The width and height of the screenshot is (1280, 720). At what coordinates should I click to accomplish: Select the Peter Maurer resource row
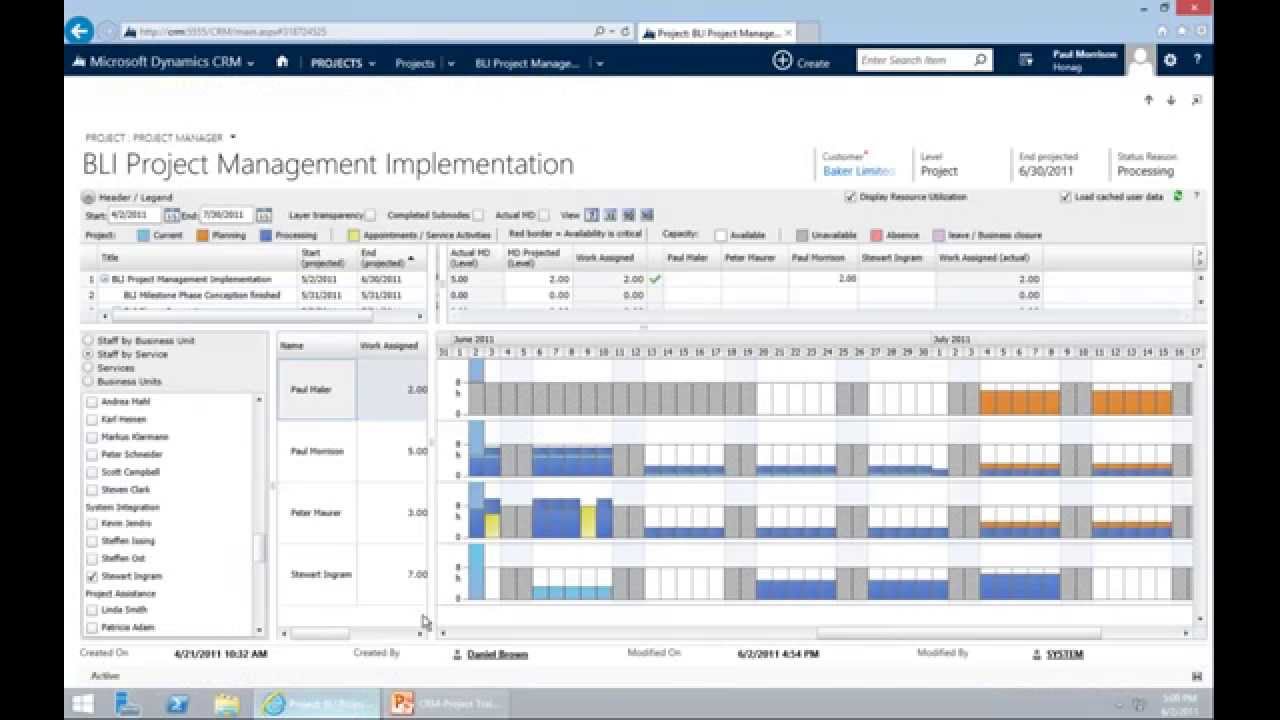[352, 513]
